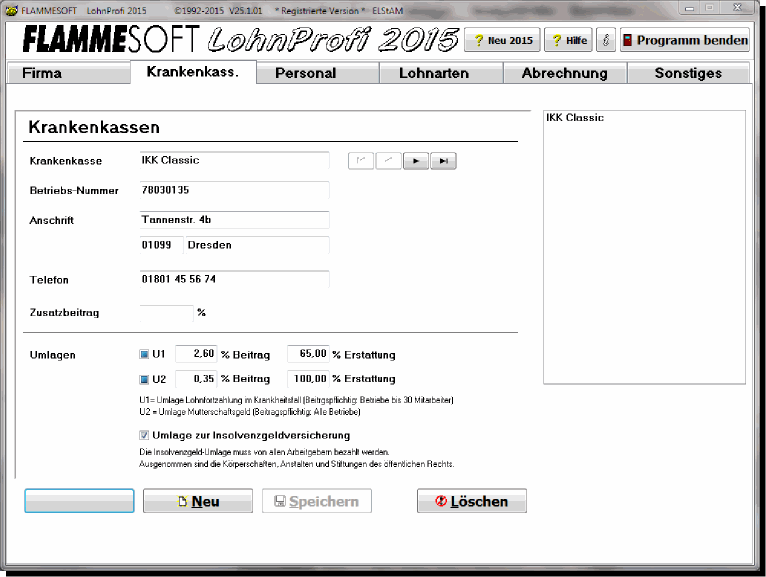
Task: Click the Löschen button
Action: (x=472, y=501)
